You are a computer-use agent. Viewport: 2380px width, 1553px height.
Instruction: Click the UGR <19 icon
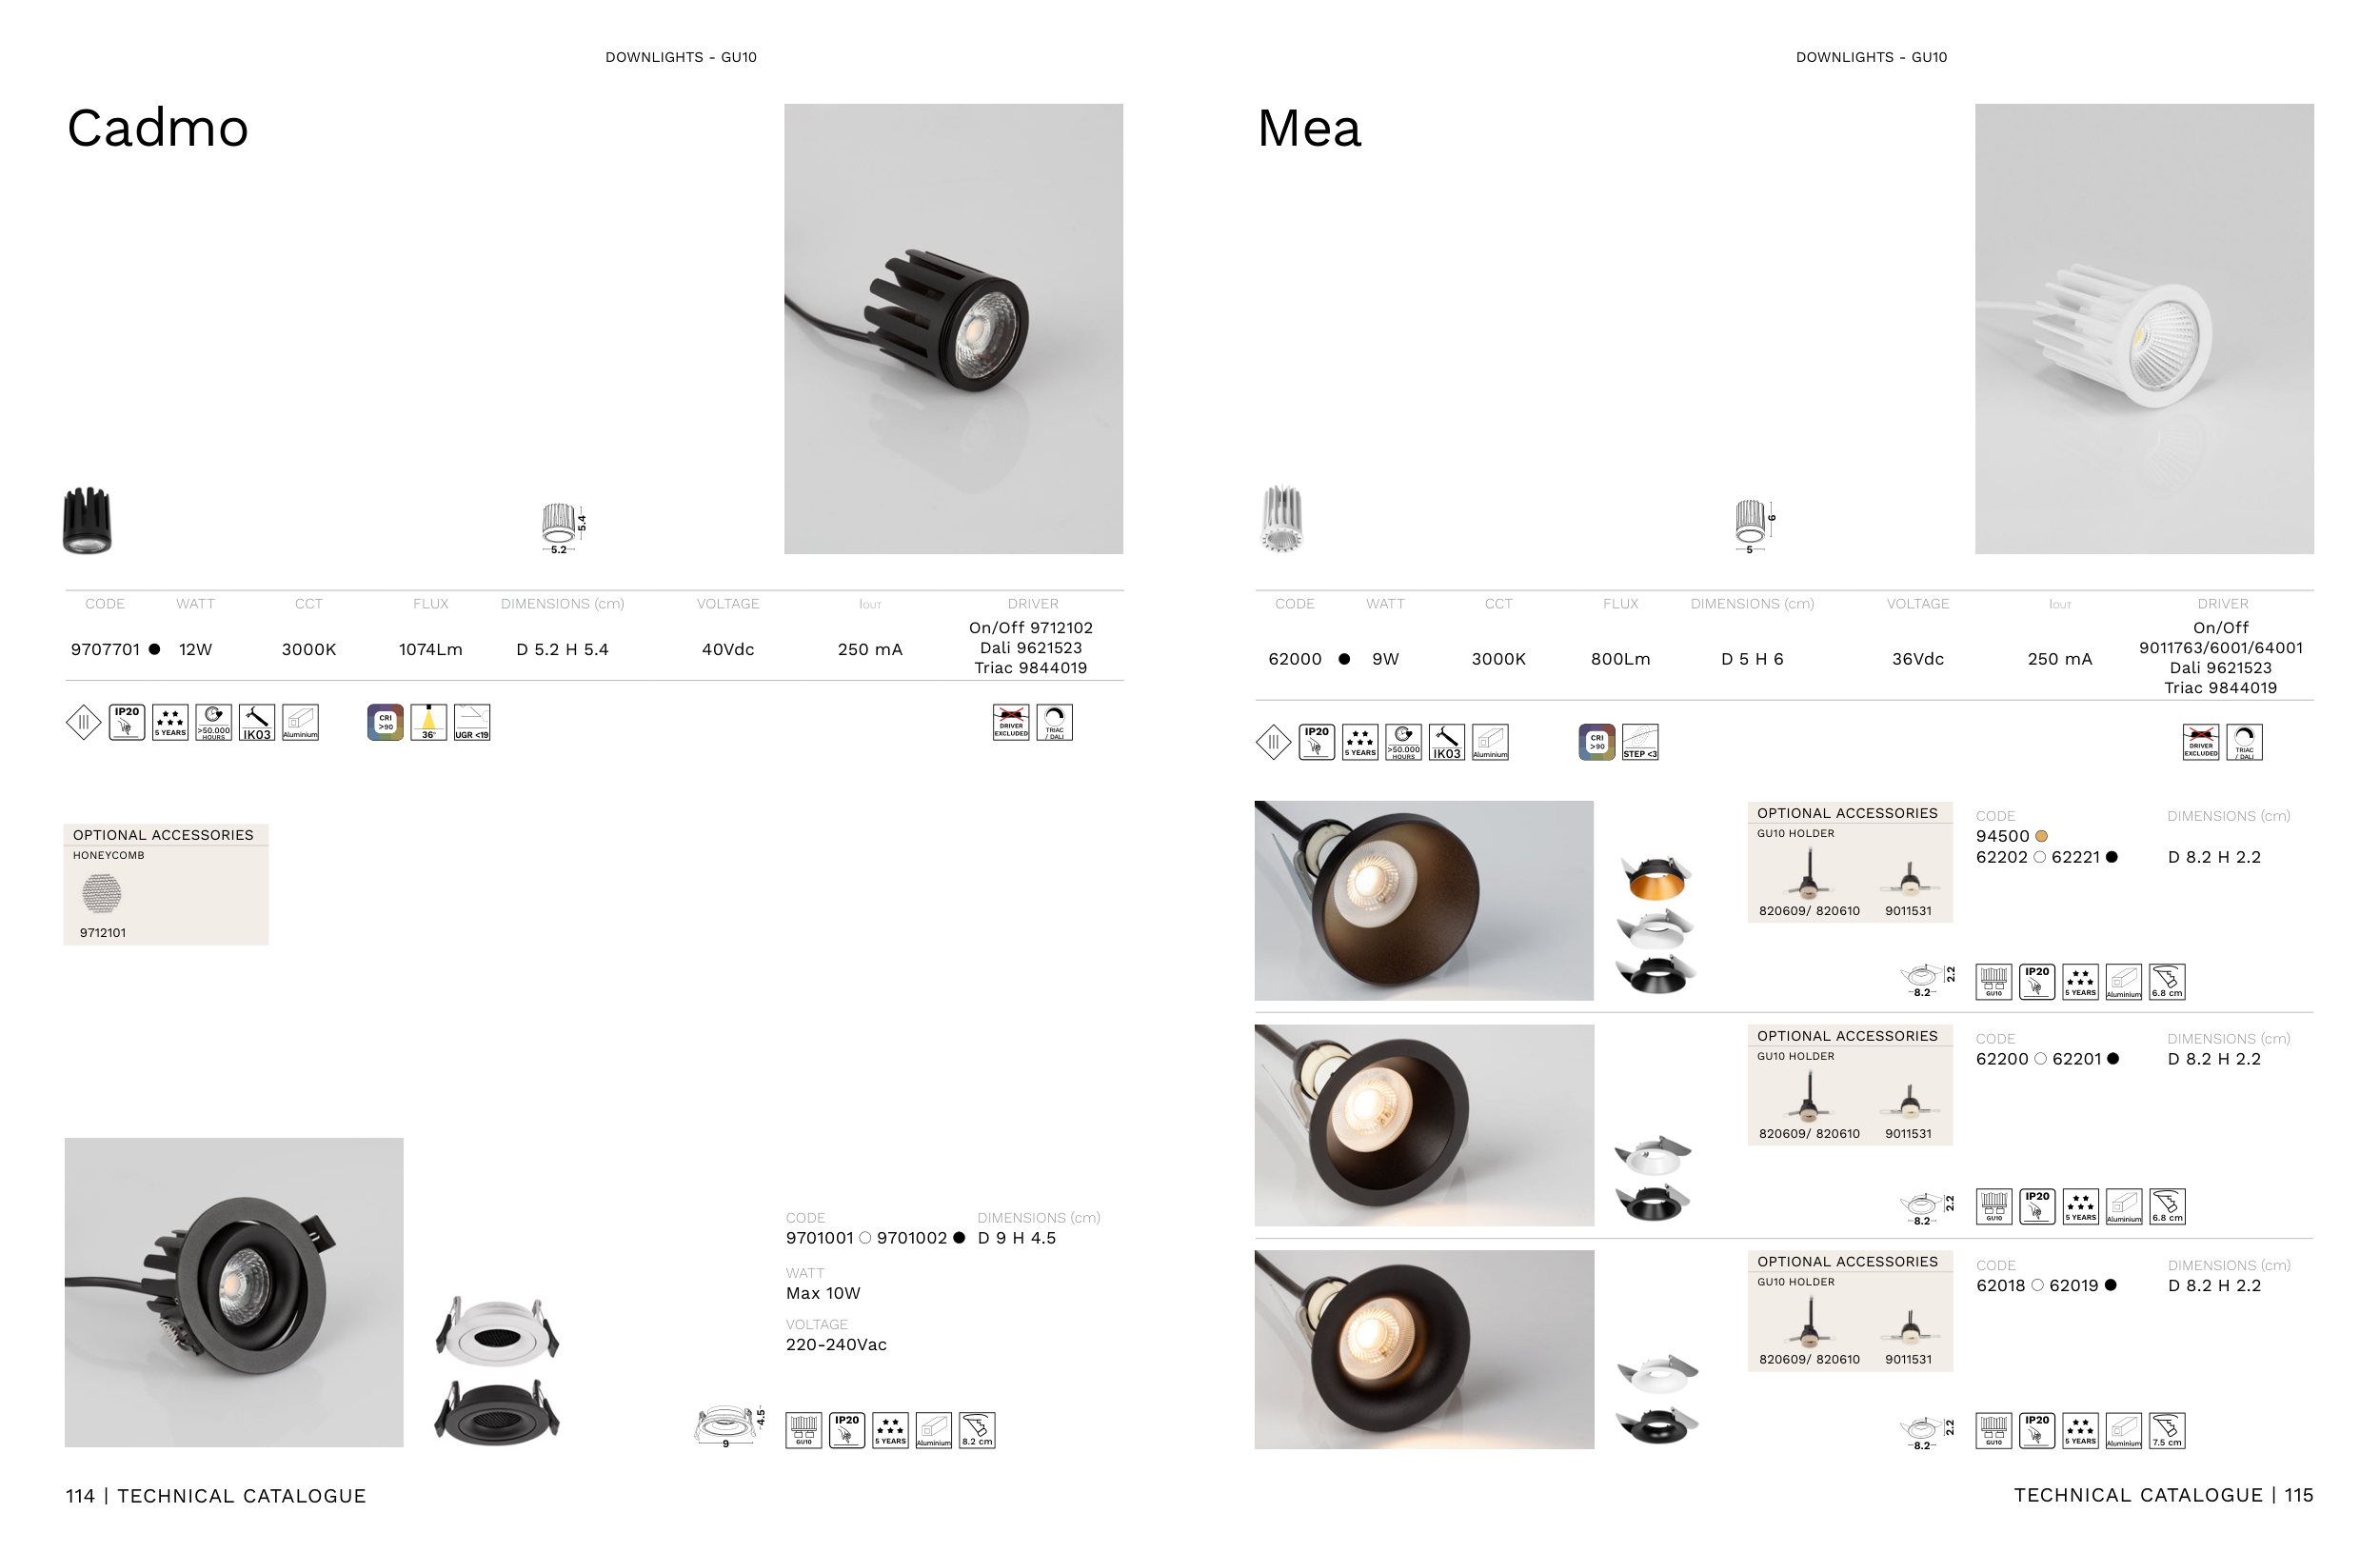(x=472, y=722)
